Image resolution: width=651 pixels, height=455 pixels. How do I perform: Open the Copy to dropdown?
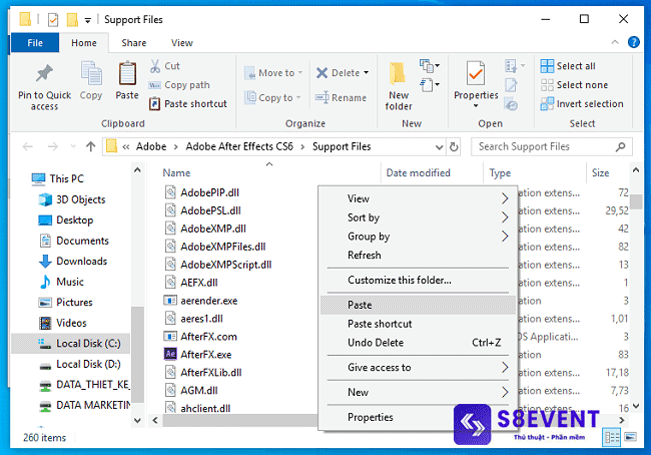(x=273, y=98)
